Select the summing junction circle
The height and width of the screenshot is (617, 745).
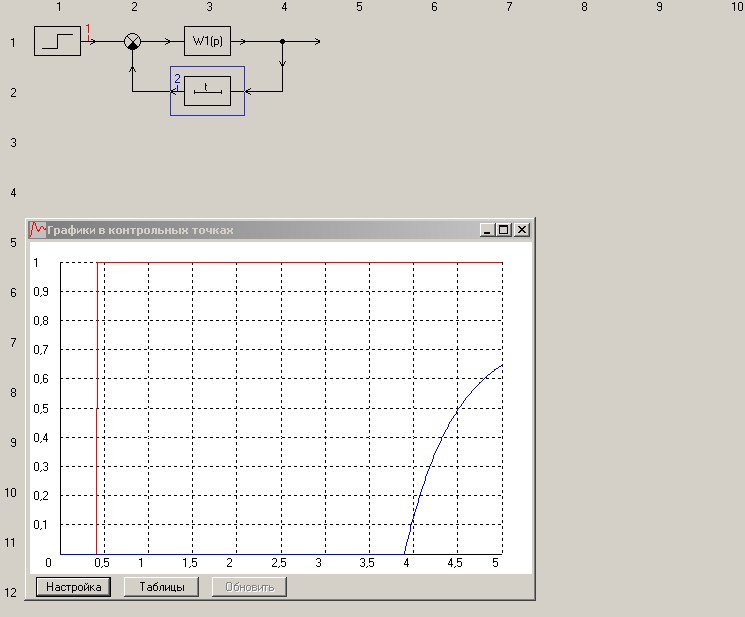(133, 41)
